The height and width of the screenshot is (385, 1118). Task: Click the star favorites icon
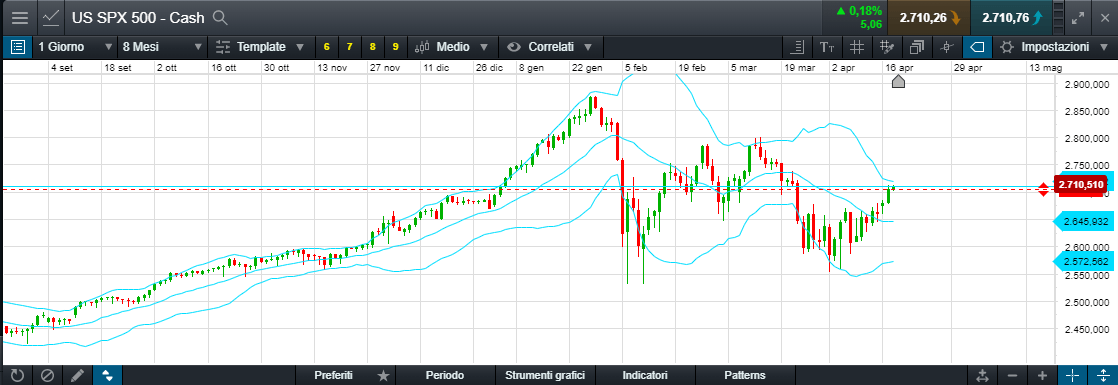[x=384, y=375]
